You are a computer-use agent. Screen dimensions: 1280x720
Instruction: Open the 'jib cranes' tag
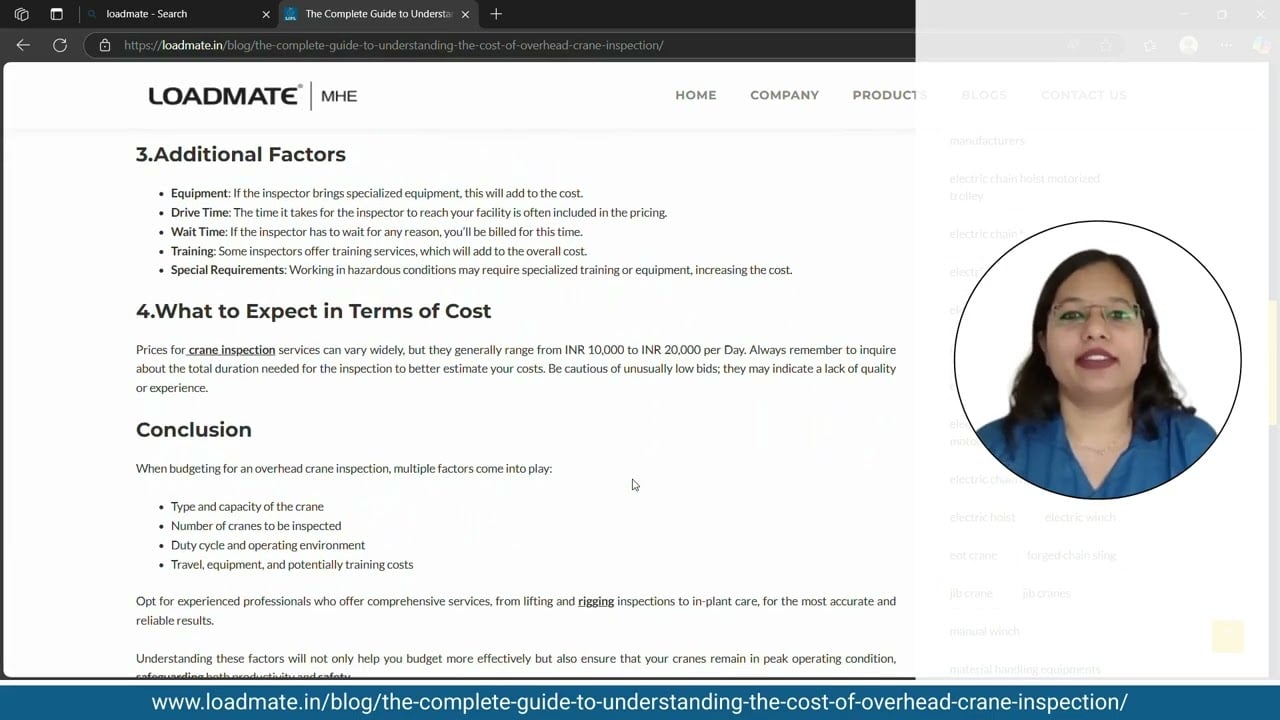pos(1046,593)
